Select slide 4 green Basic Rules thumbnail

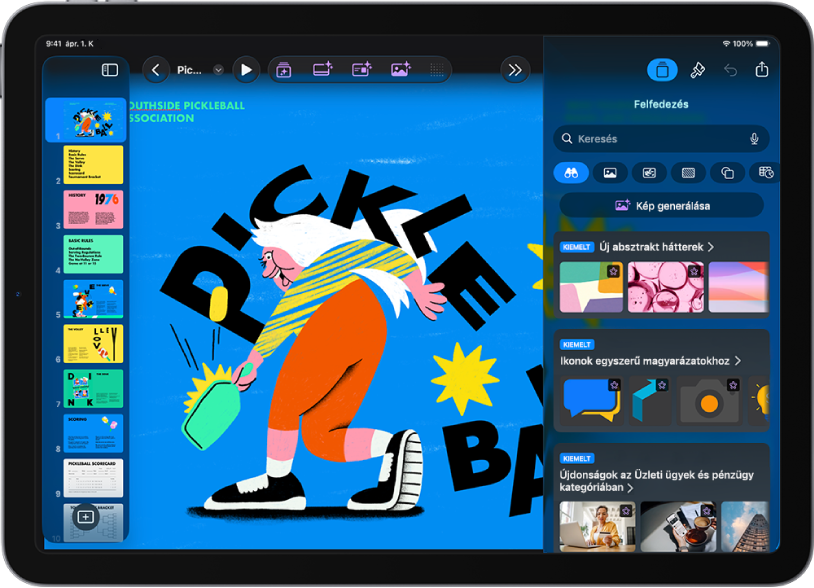tap(93, 254)
